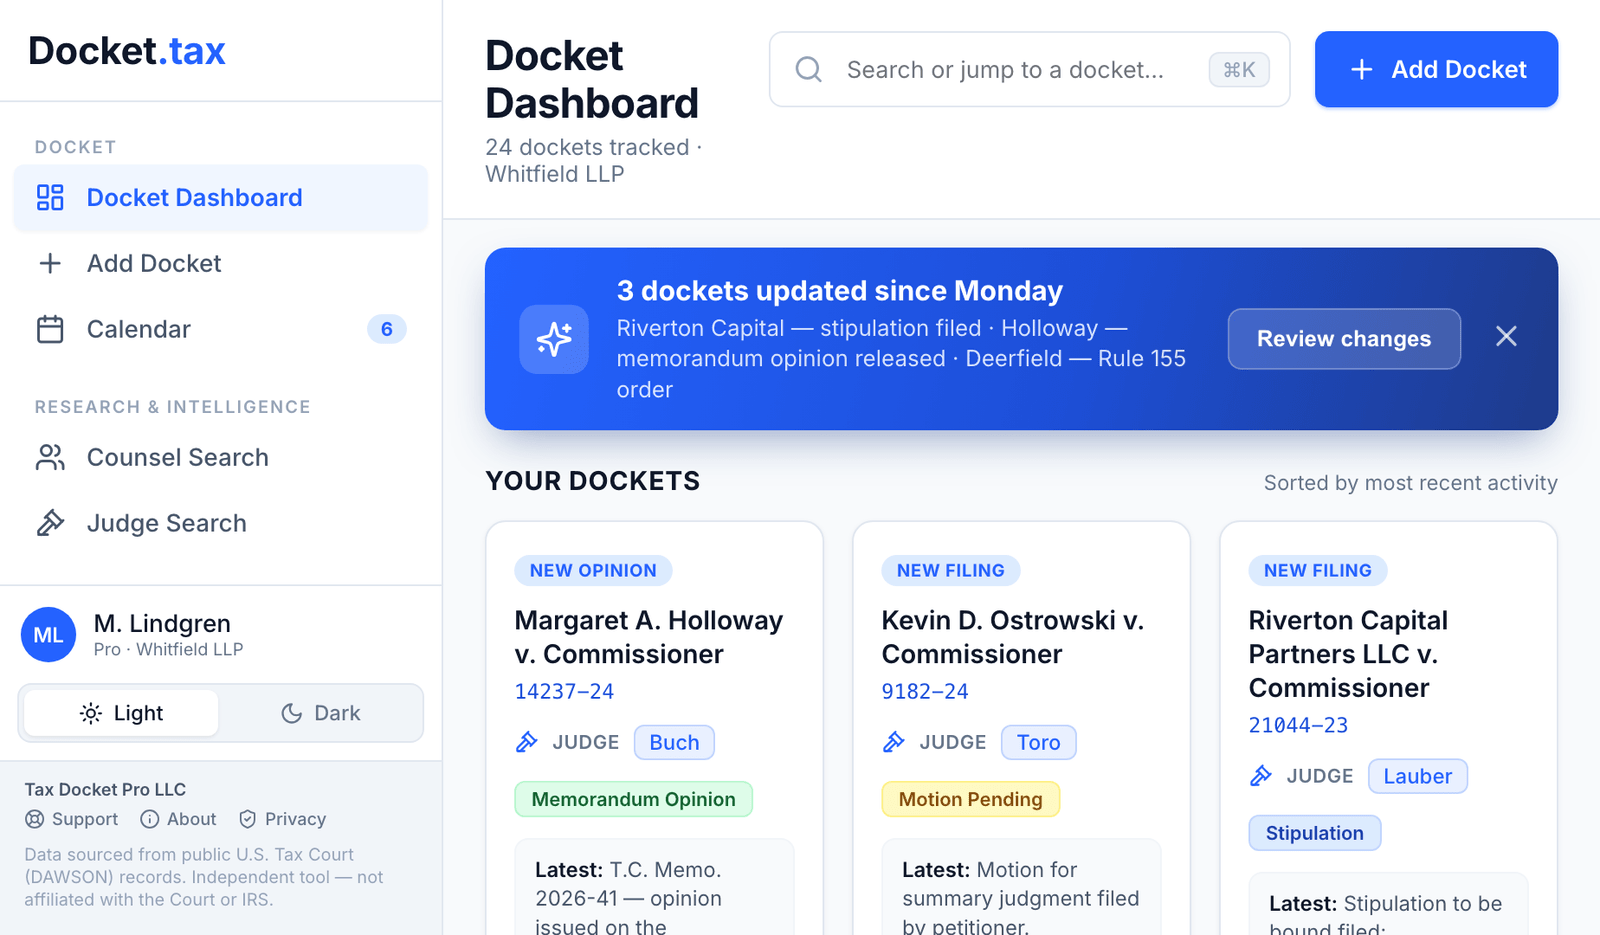Click the calendar icon in sidebar
The height and width of the screenshot is (935, 1600).
coord(50,330)
